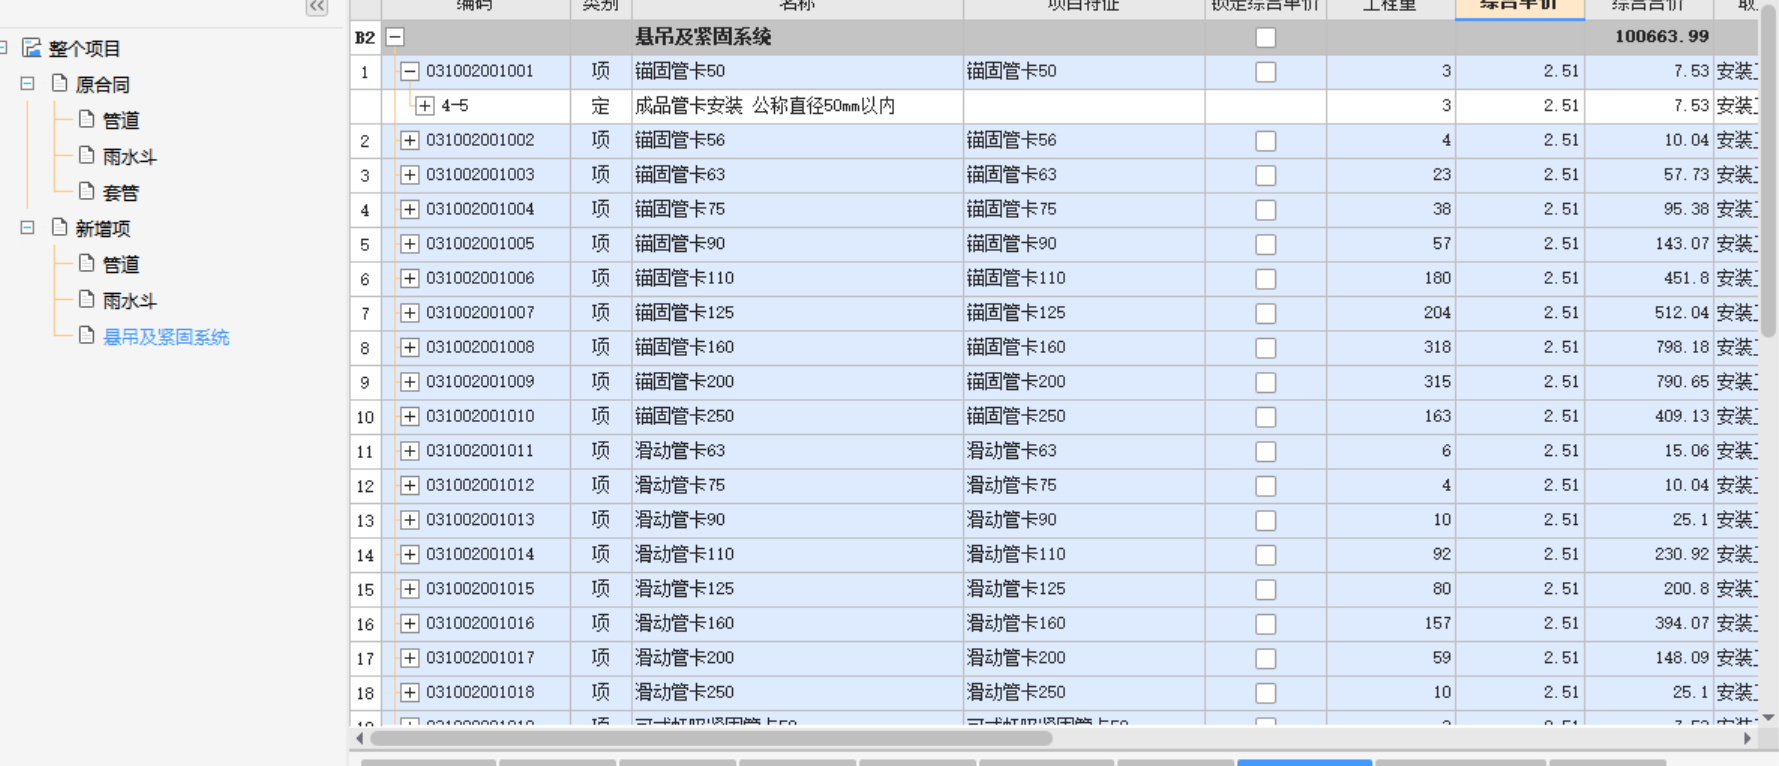This screenshot has height=766, width=1779.
Task: Click the 新增项 document icon
Action: [x=59, y=227]
